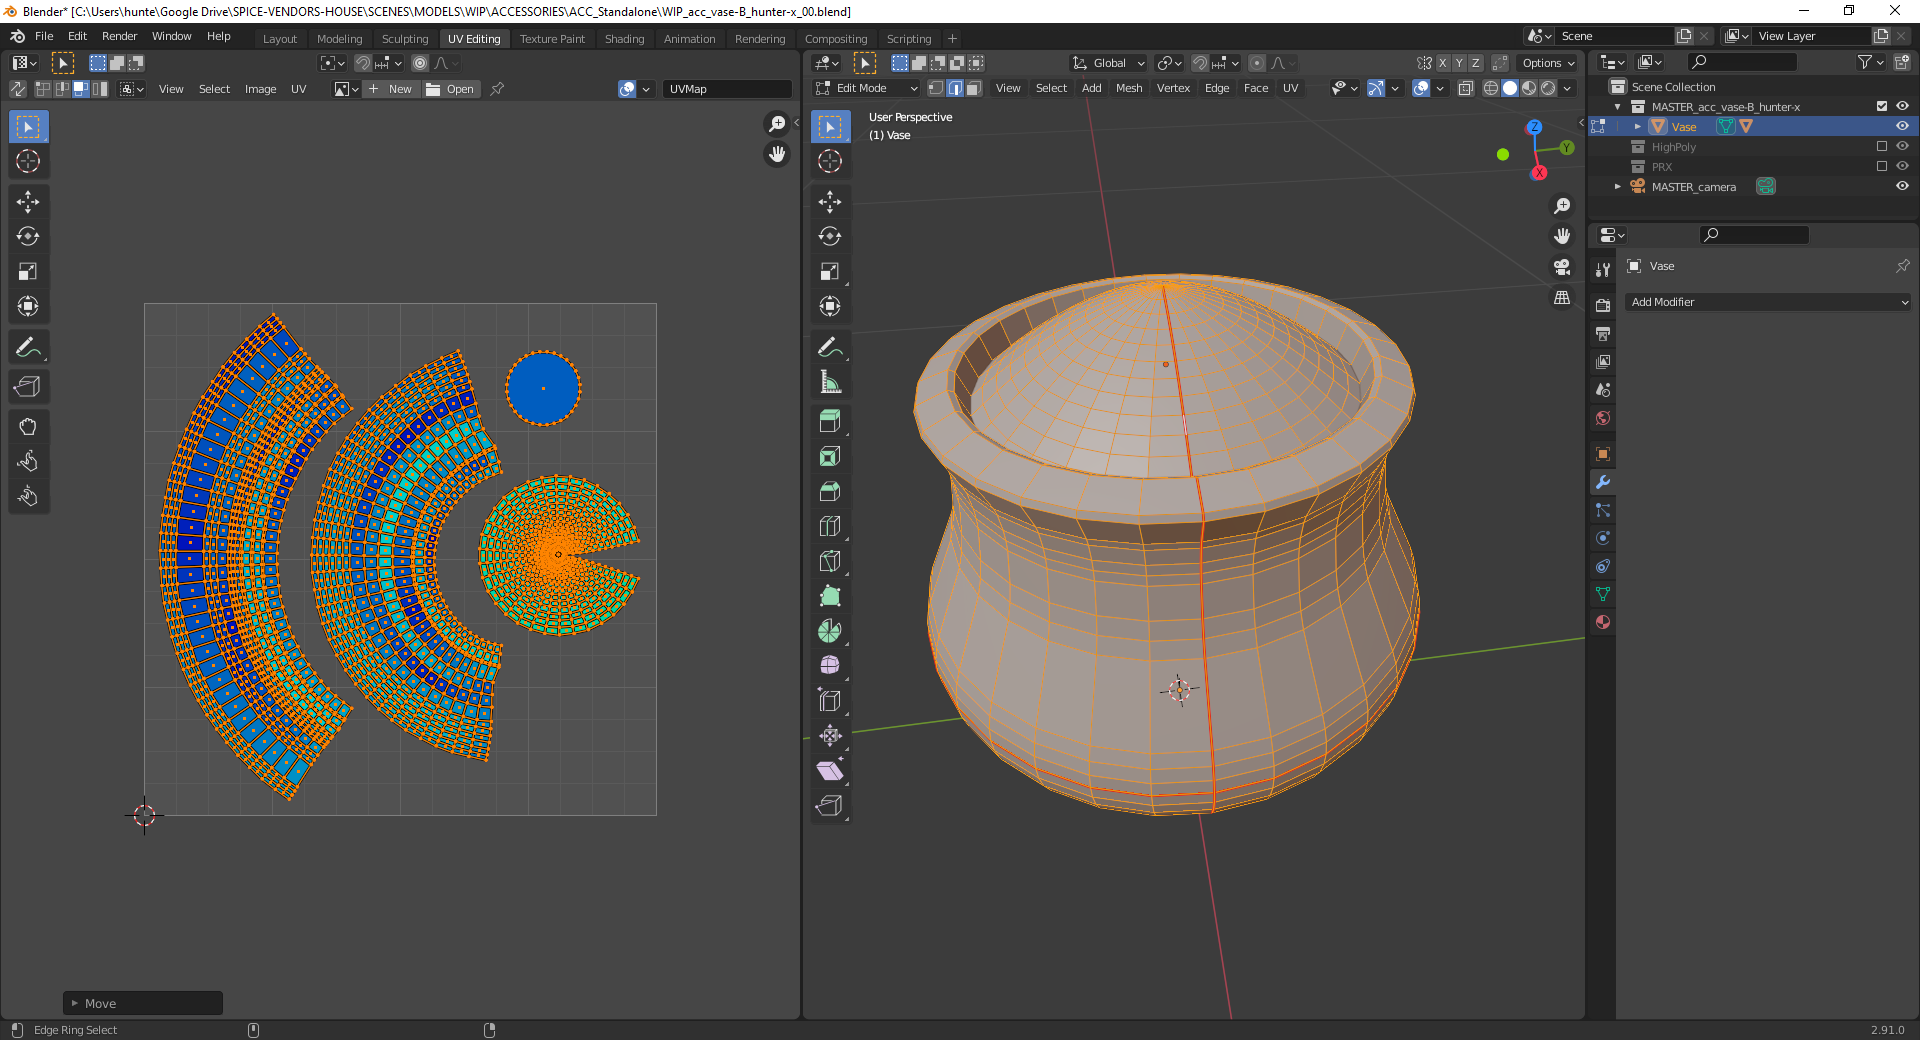Select the Rip Region tool in UV editor
The width and height of the screenshot is (1920, 1040).
click(28, 387)
